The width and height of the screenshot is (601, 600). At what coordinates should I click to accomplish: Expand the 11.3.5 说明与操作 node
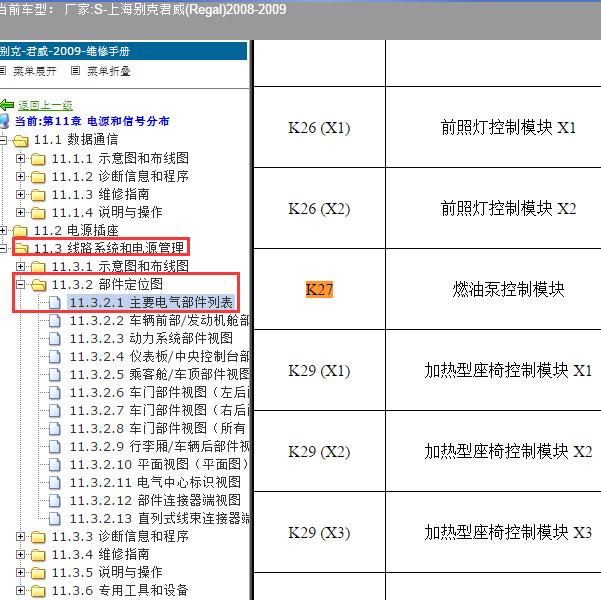pos(20,572)
